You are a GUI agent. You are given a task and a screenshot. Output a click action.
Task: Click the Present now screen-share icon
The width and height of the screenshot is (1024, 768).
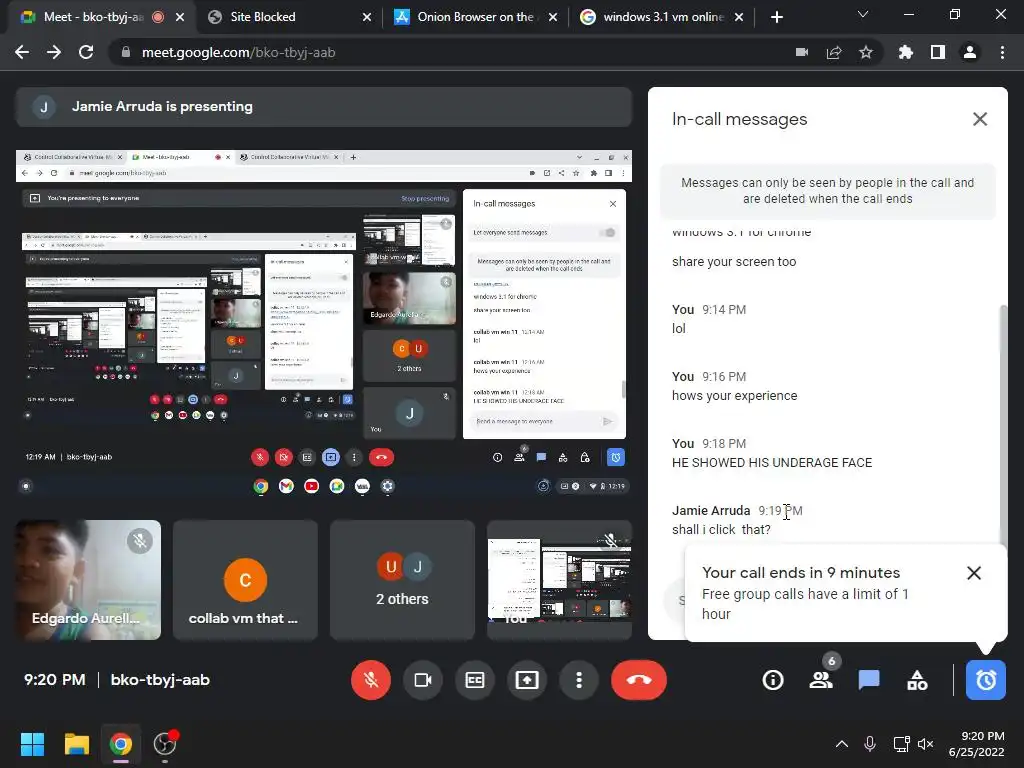pos(527,680)
